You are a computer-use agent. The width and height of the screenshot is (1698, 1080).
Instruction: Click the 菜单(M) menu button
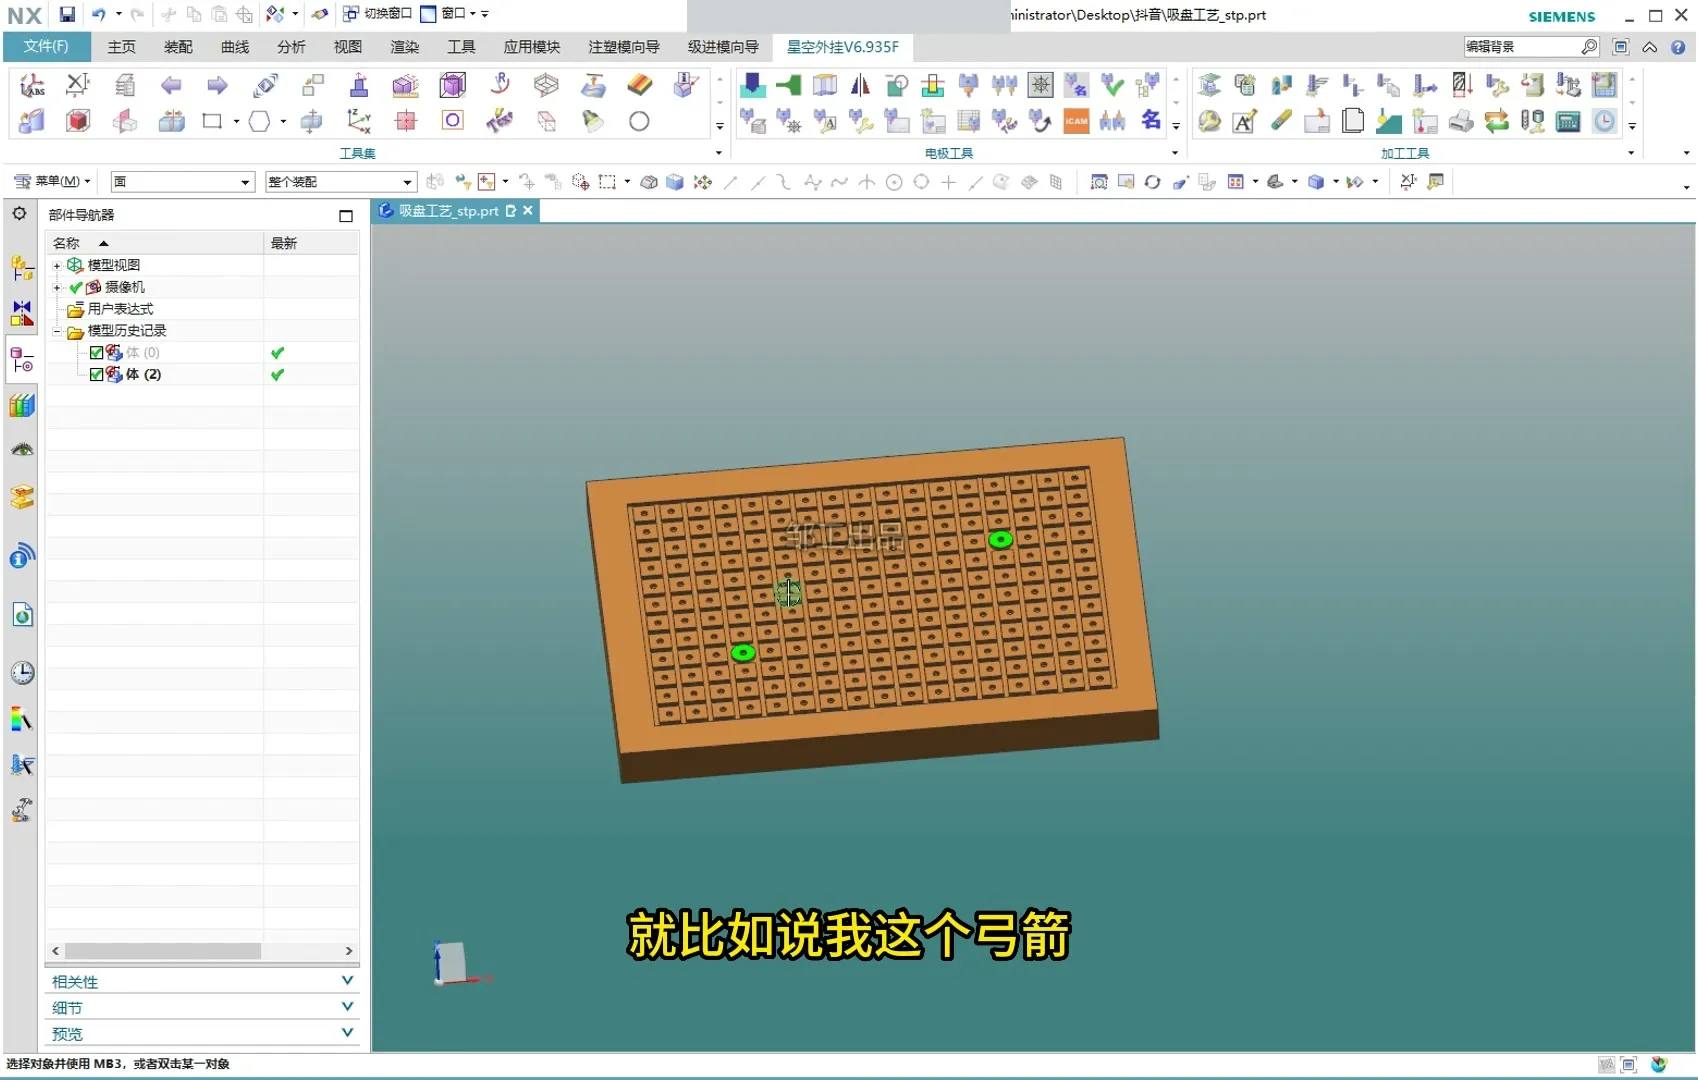click(x=52, y=182)
